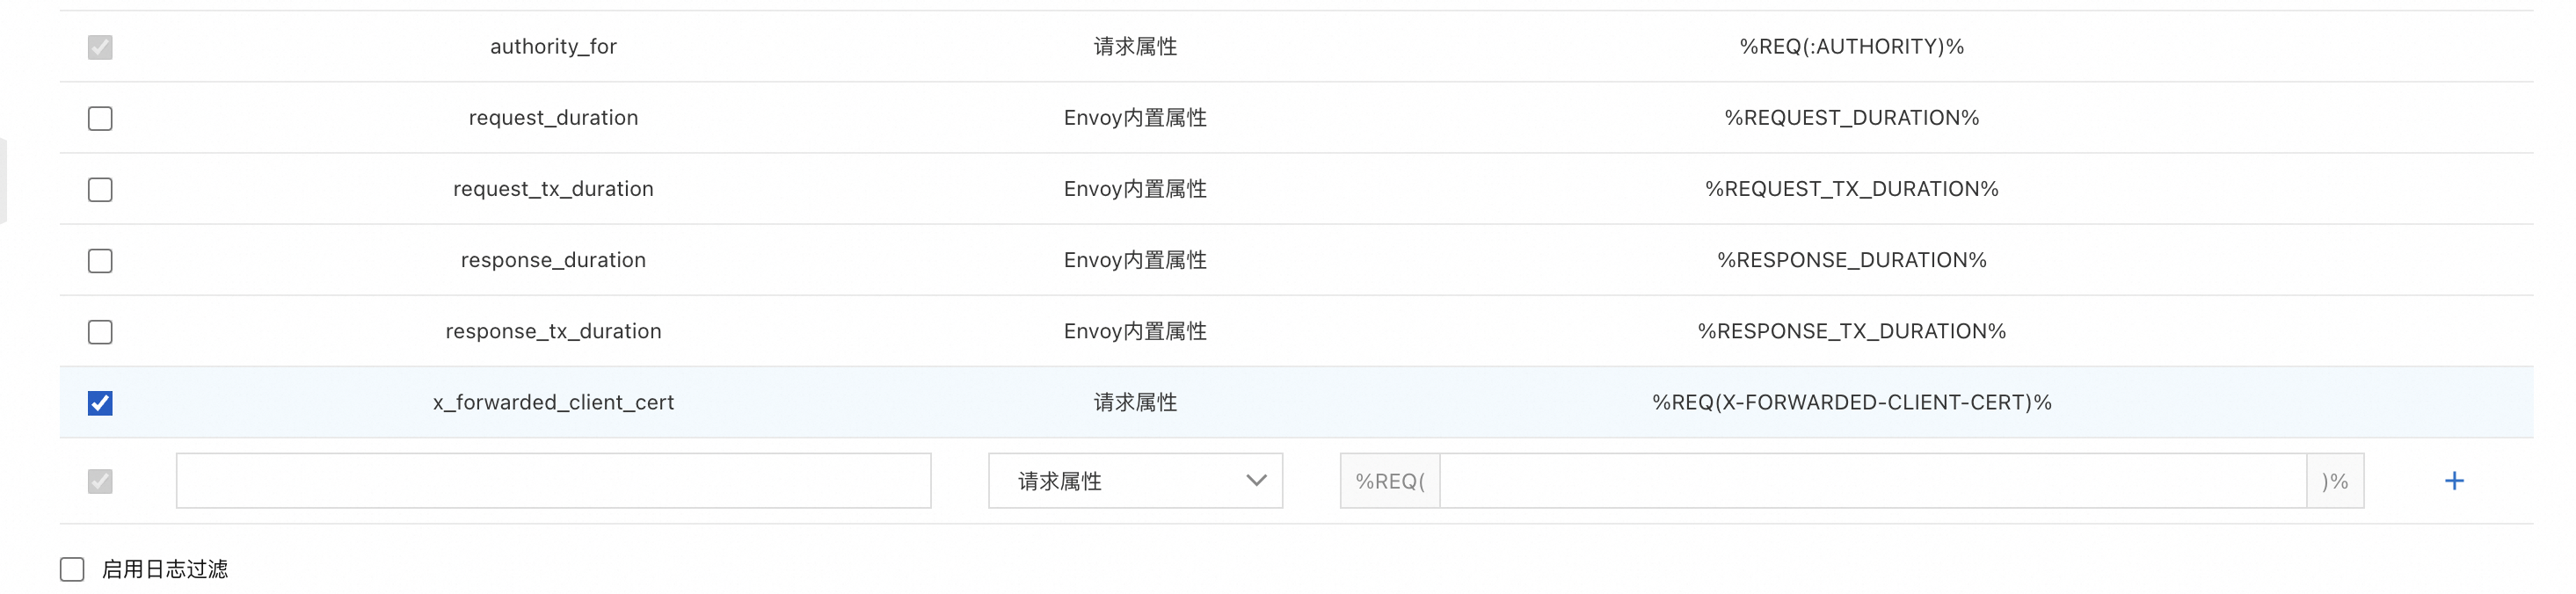Click the %RESPONSE_TX_DURATION% value text
This screenshot has height=594, width=2576.
tap(1851, 331)
